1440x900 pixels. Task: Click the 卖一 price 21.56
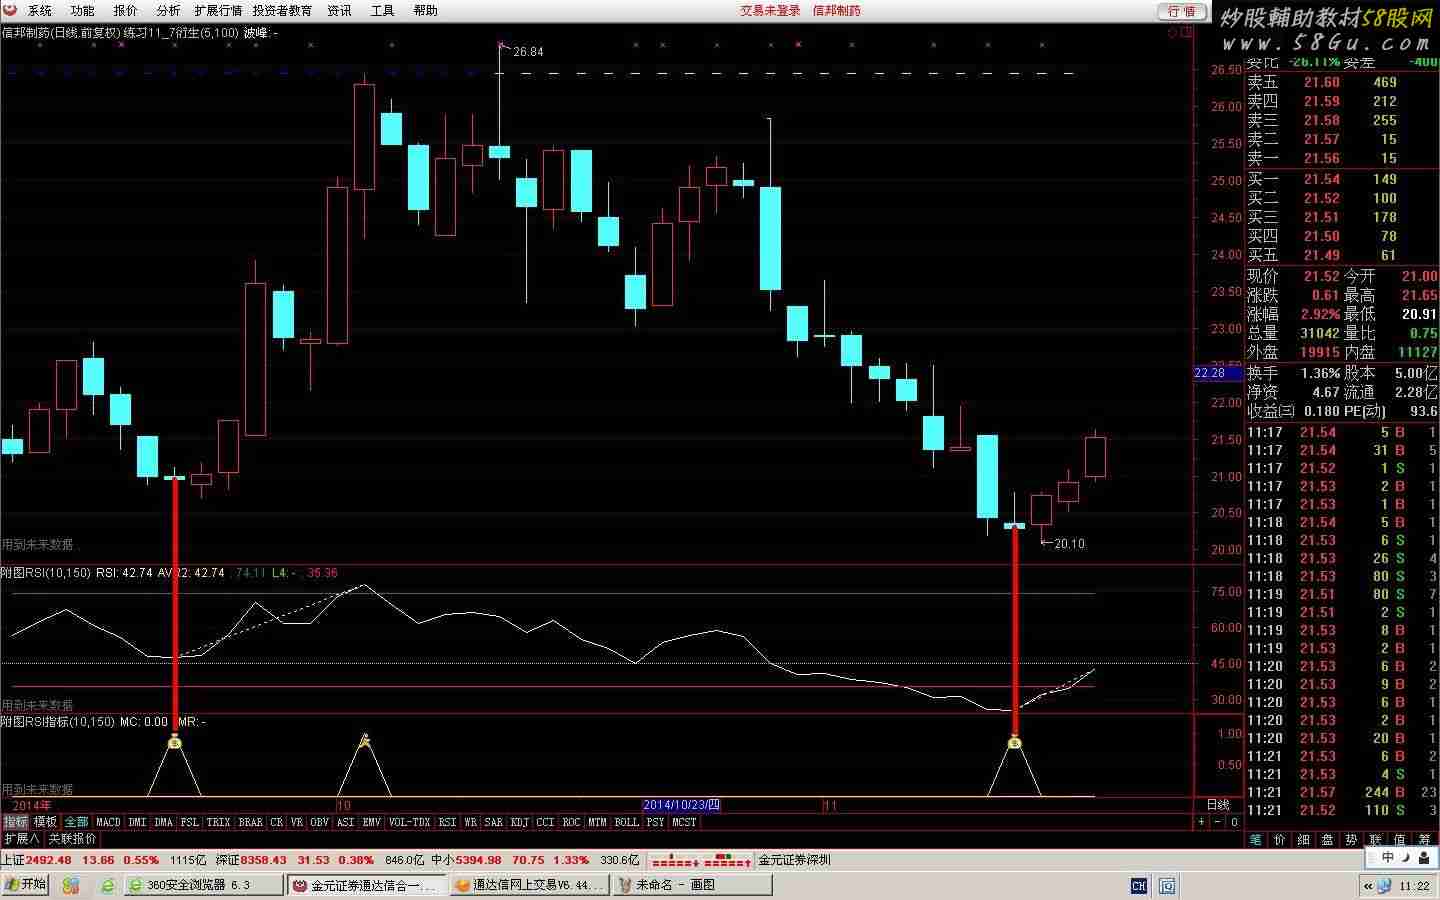click(1321, 158)
